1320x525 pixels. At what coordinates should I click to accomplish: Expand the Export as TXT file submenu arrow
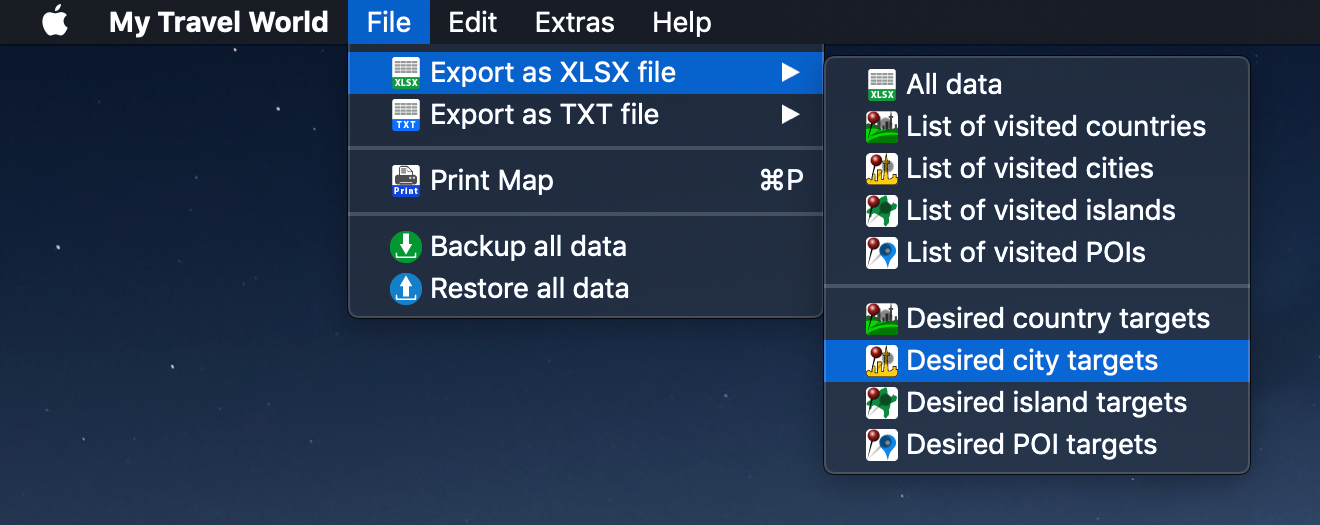tap(790, 114)
